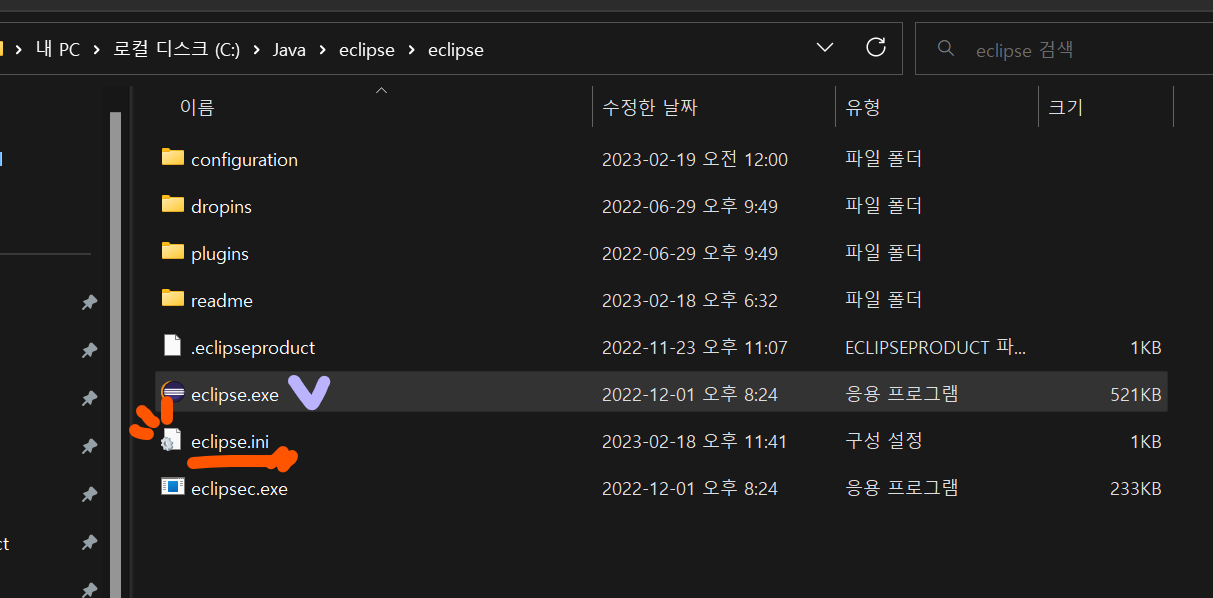Select the eclipsec.exe file name
The width and height of the screenshot is (1213, 598).
point(239,489)
